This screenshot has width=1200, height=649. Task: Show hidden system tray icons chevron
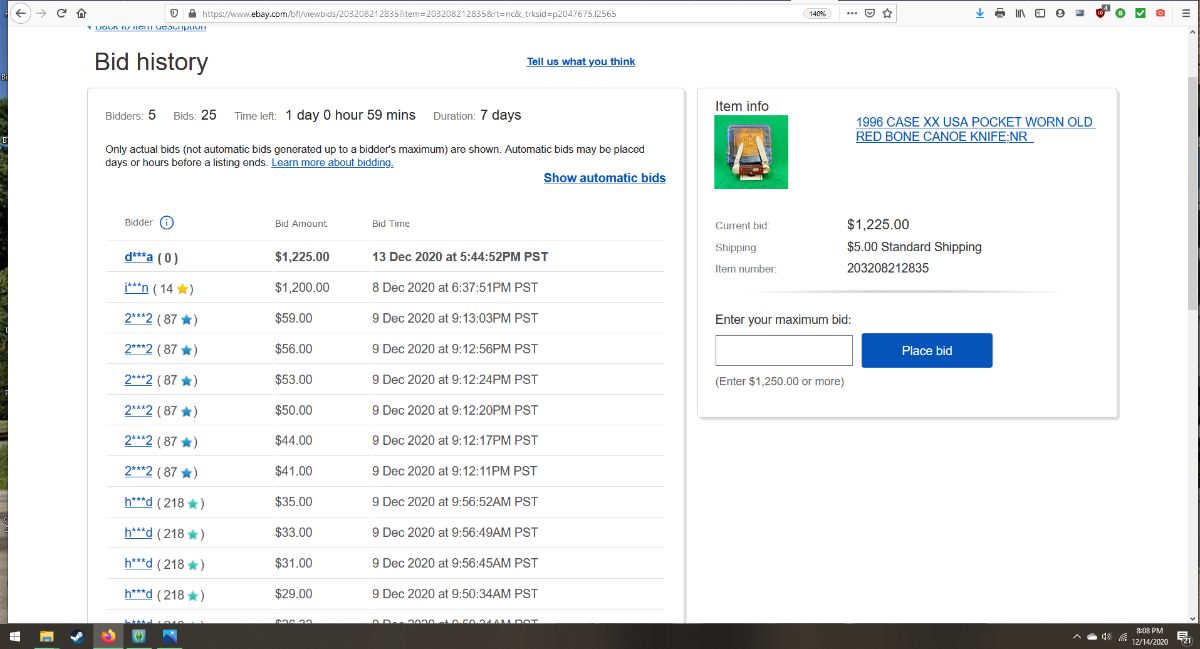pyautogui.click(x=1077, y=636)
